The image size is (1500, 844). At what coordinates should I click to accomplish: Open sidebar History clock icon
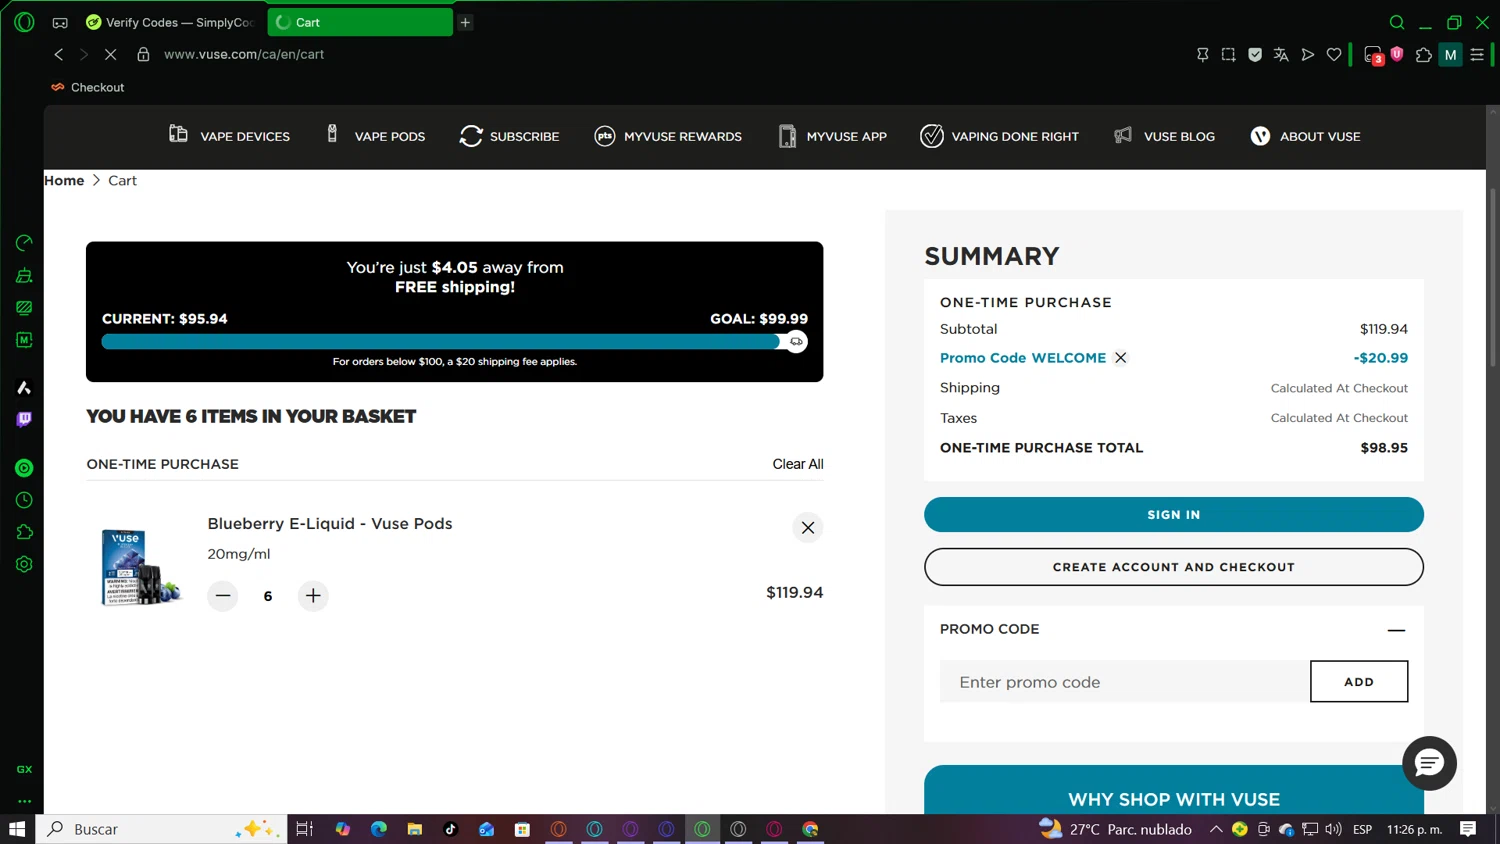click(x=24, y=500)
